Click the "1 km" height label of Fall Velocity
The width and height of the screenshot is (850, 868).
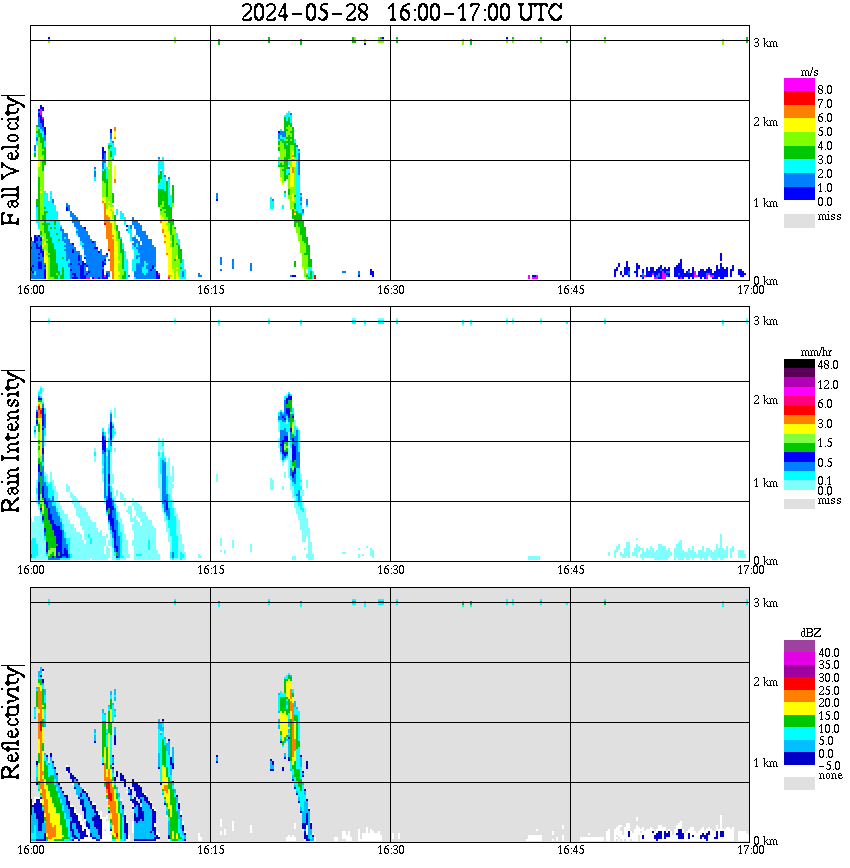[766, 203]
